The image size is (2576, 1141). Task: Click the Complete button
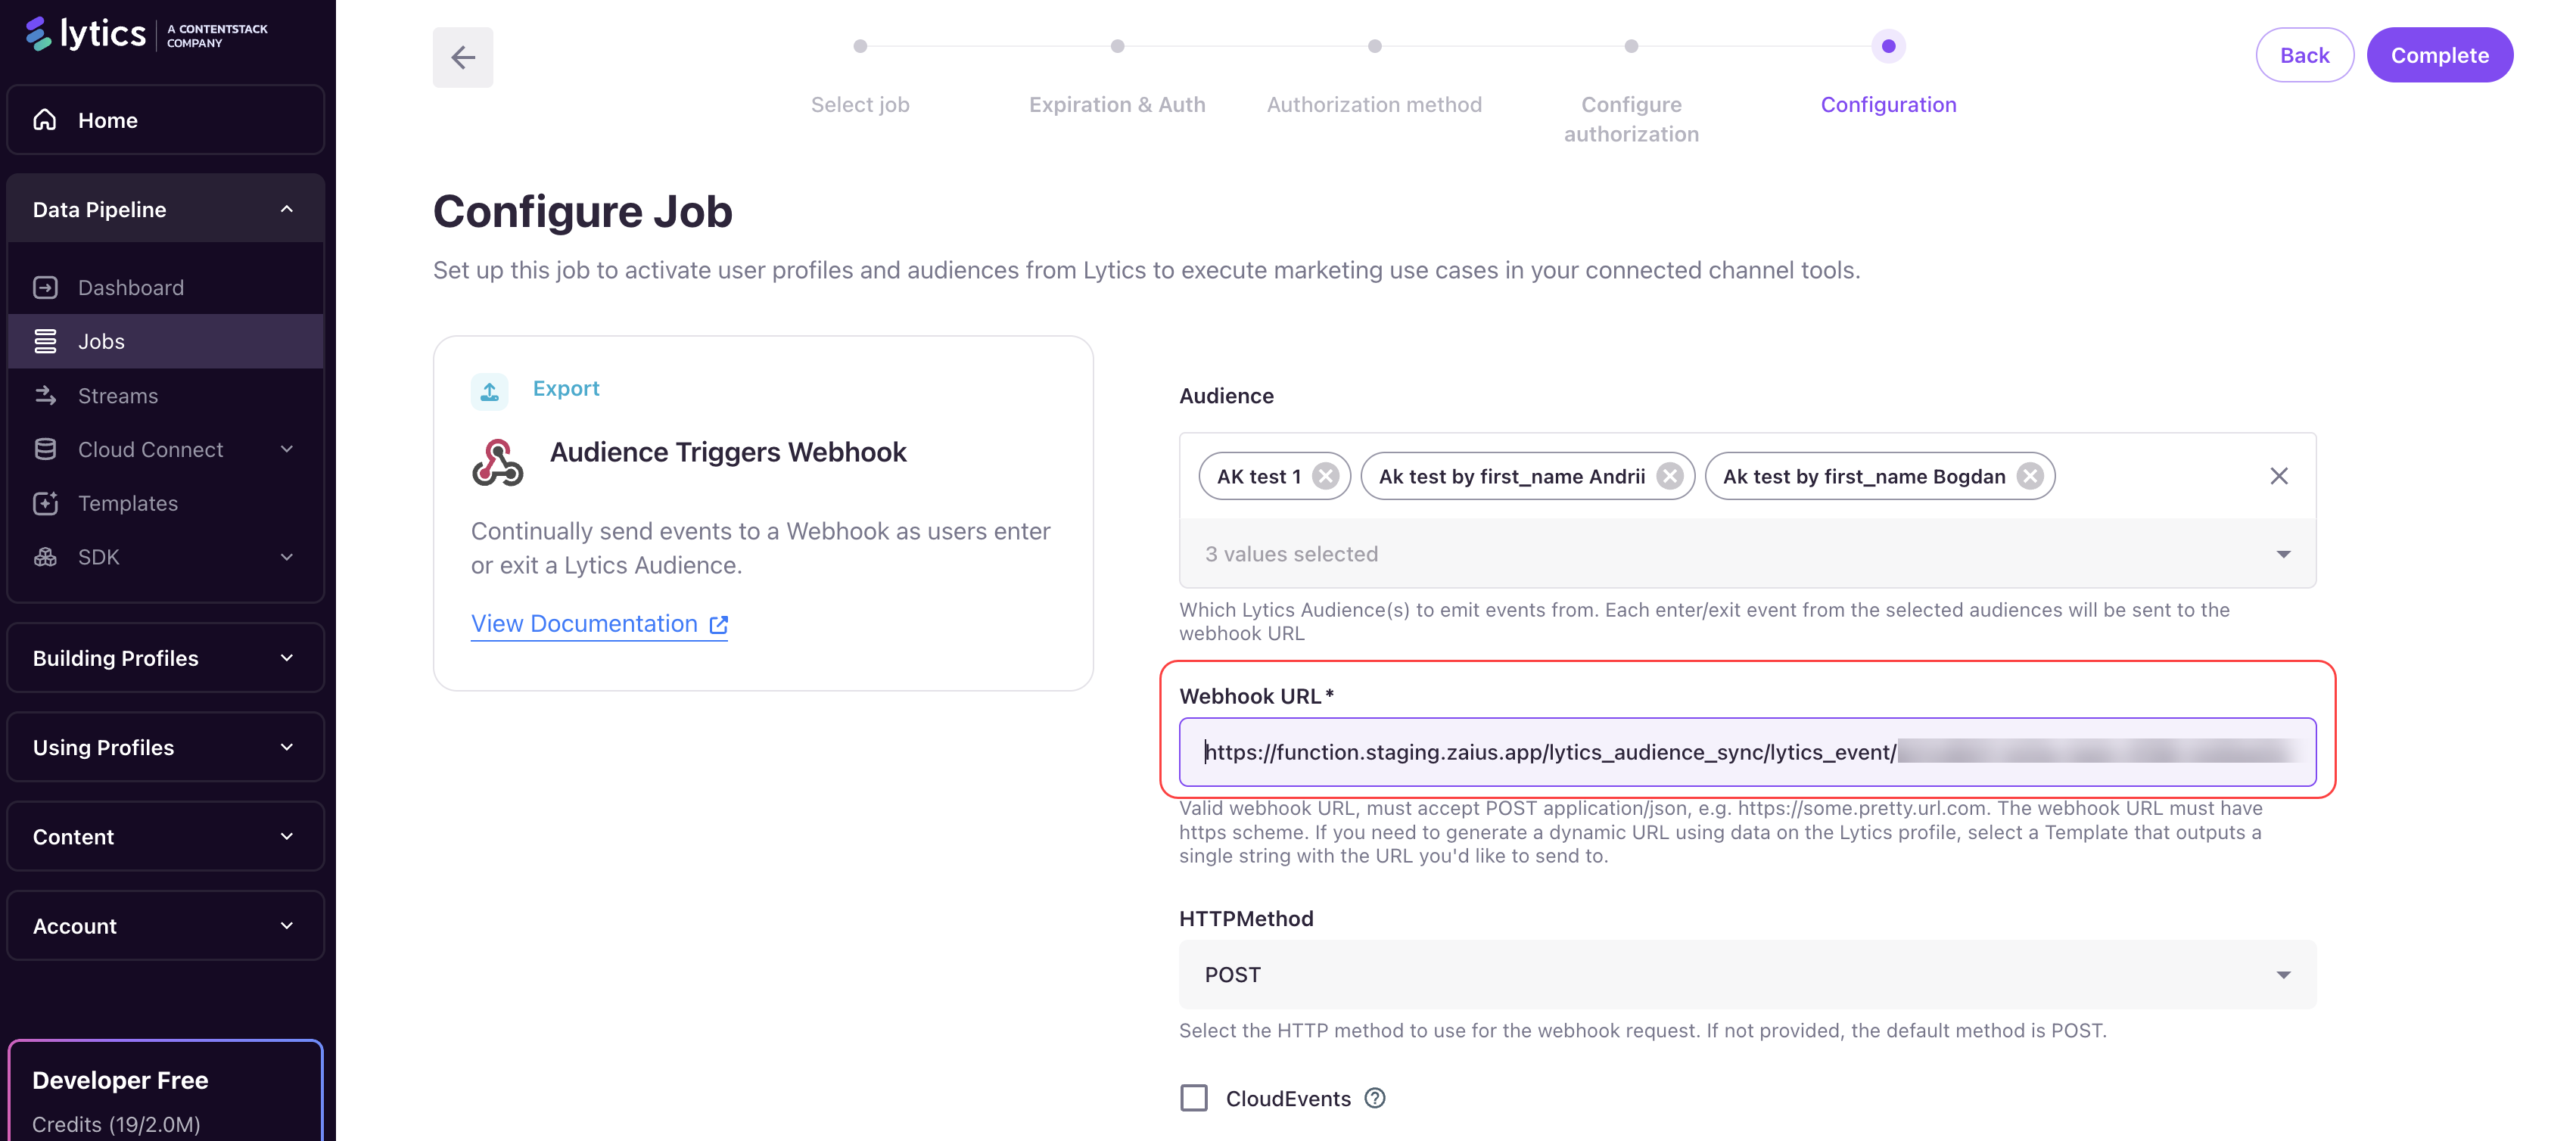pos(2438,55)
